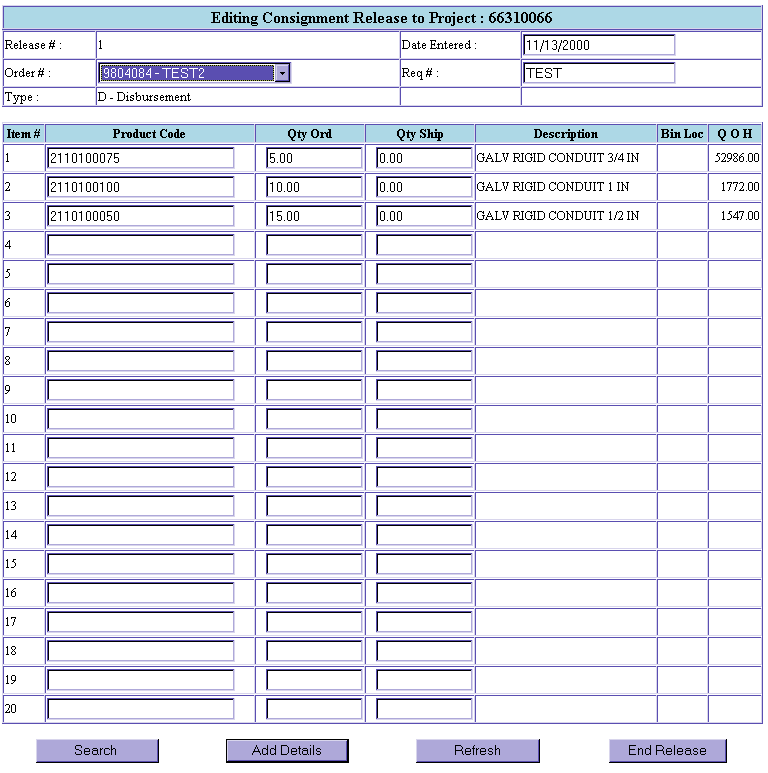Screen dimensions: 768x773
Task: Select product code field 2110100050
Action: (140, 216)
